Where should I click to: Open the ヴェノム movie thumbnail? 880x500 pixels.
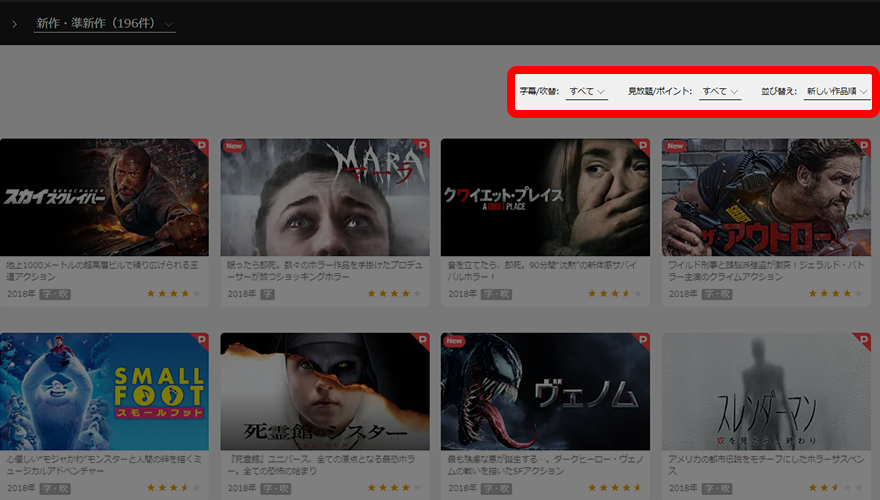pyautogui.click(x=546, y=392)
